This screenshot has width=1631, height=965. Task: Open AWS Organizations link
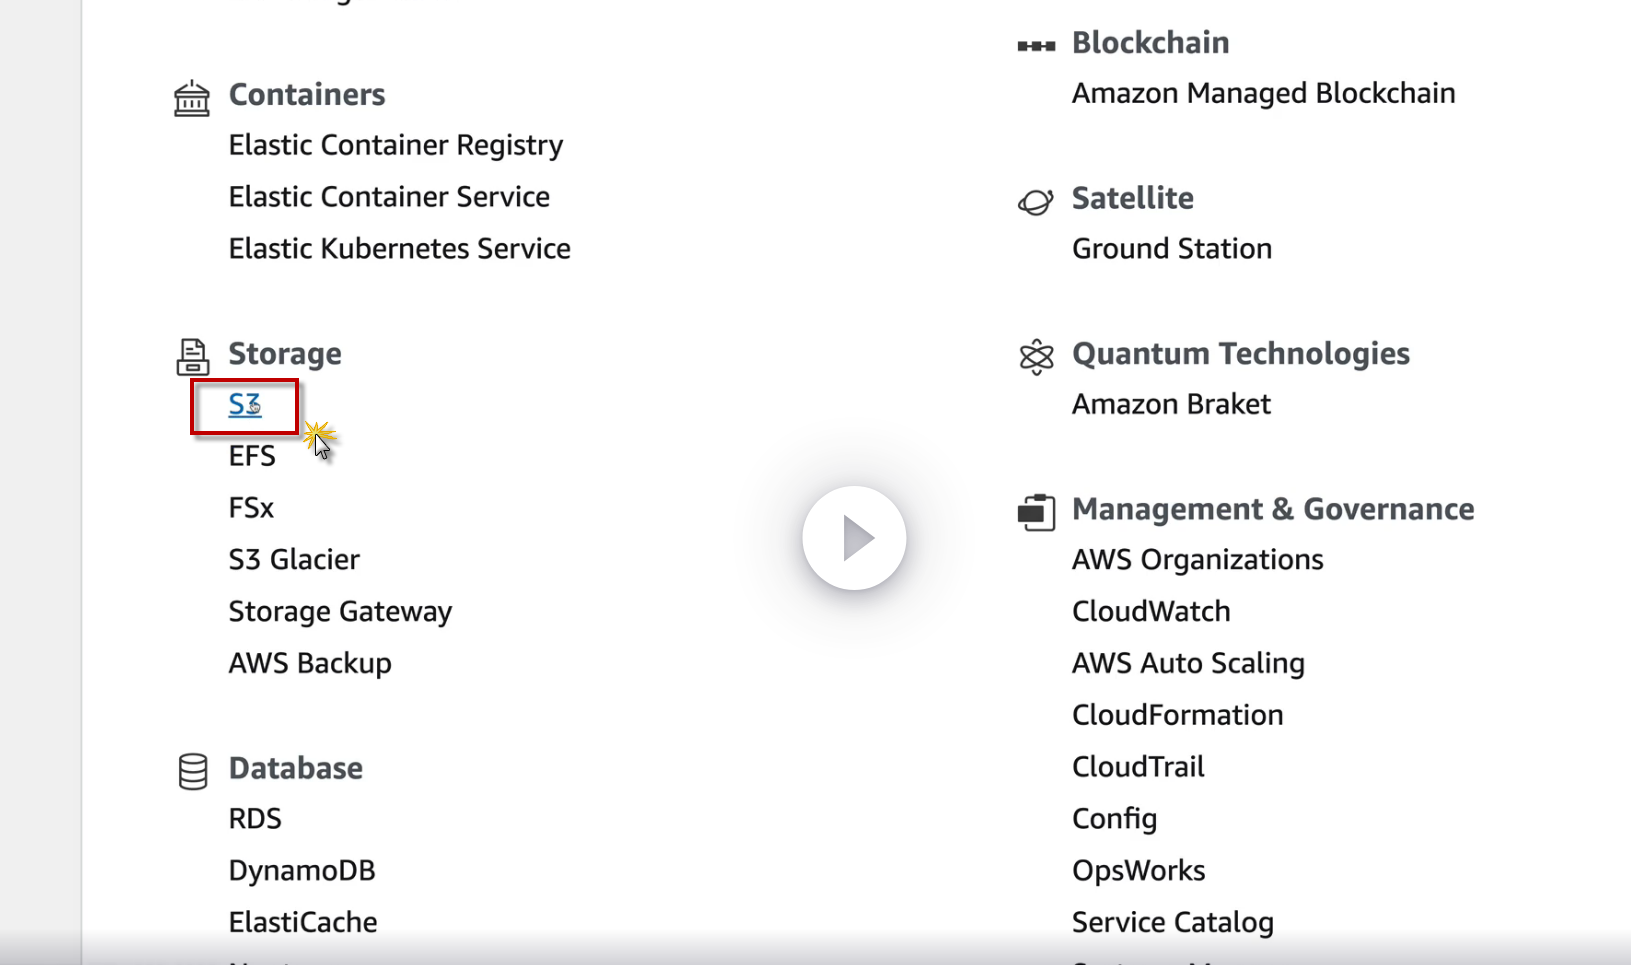point(1197,560)
